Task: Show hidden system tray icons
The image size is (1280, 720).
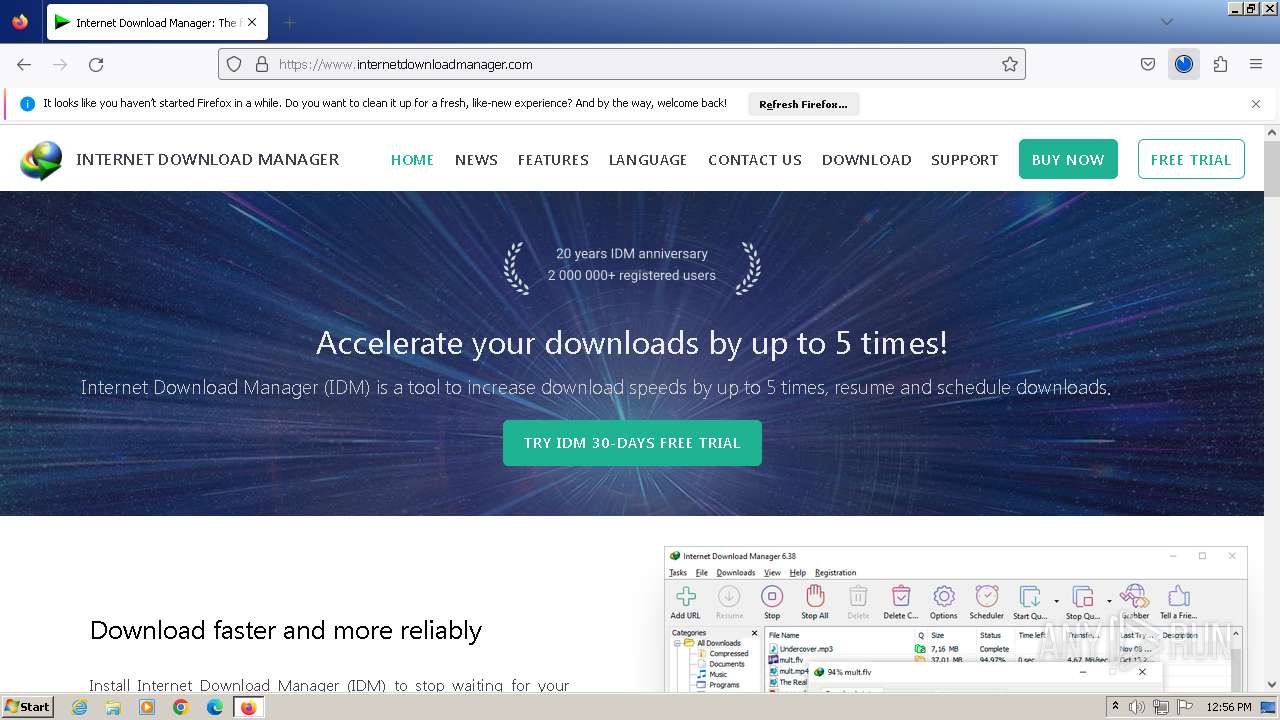Action: point(1115,707)
